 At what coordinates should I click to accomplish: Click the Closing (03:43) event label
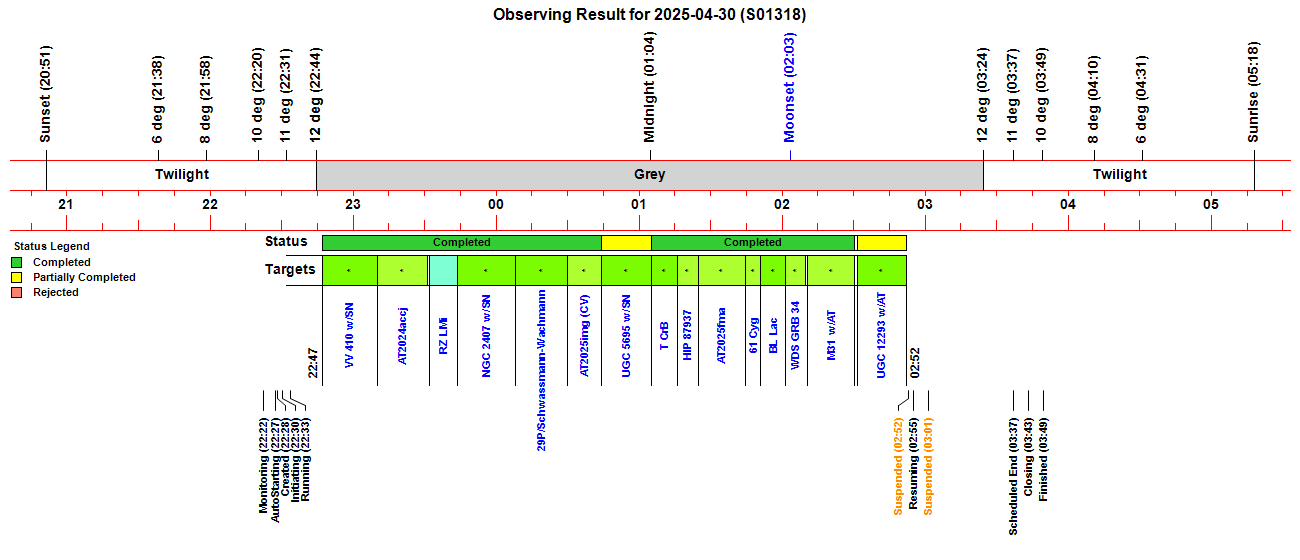(1028, 455)
